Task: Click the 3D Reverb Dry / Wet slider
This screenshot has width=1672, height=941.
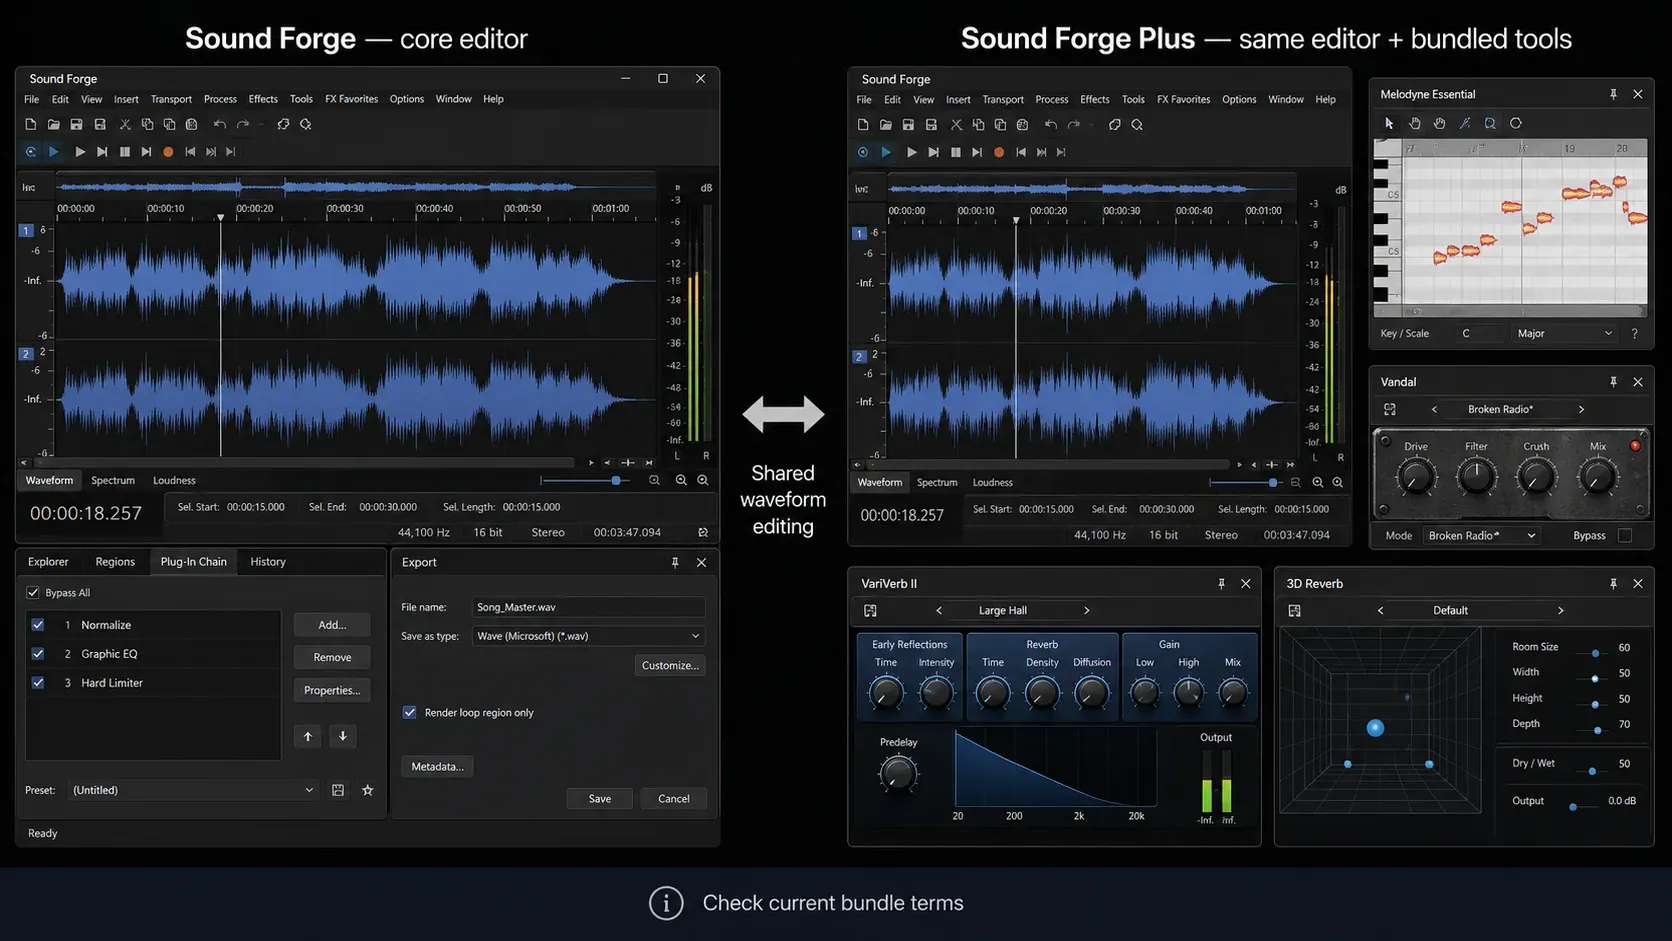Action: [x=1592, y=770]
